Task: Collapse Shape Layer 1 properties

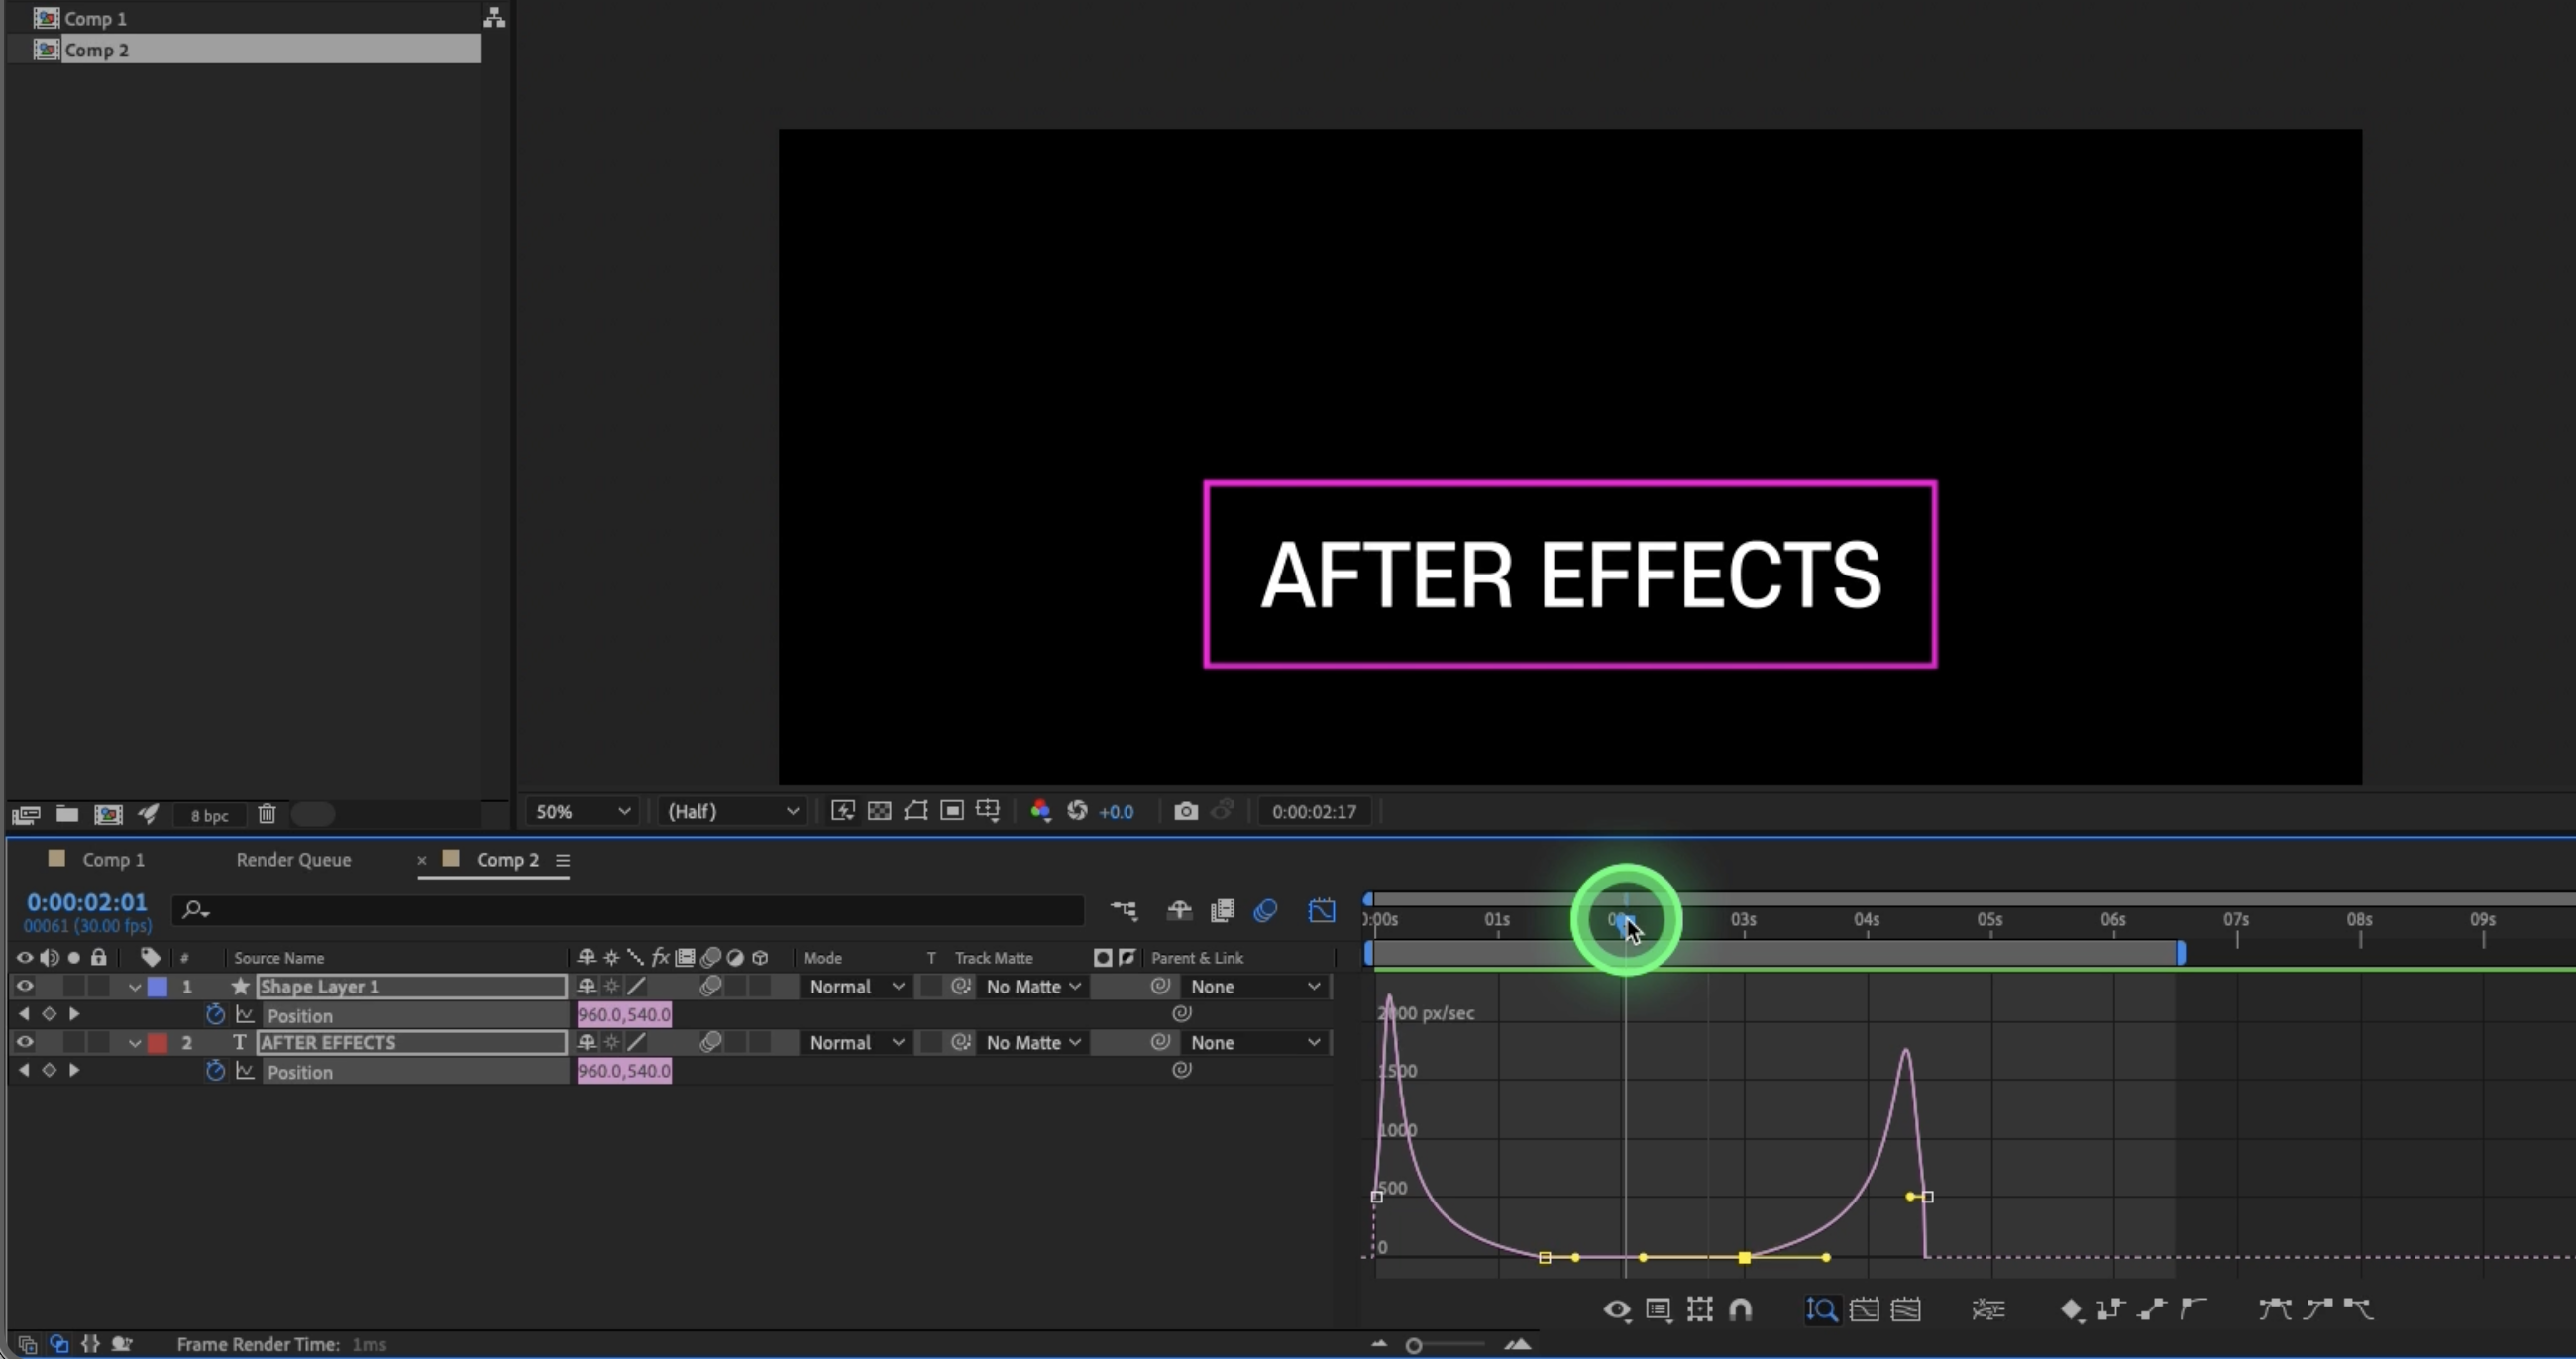Action: (x=134, y=987)
